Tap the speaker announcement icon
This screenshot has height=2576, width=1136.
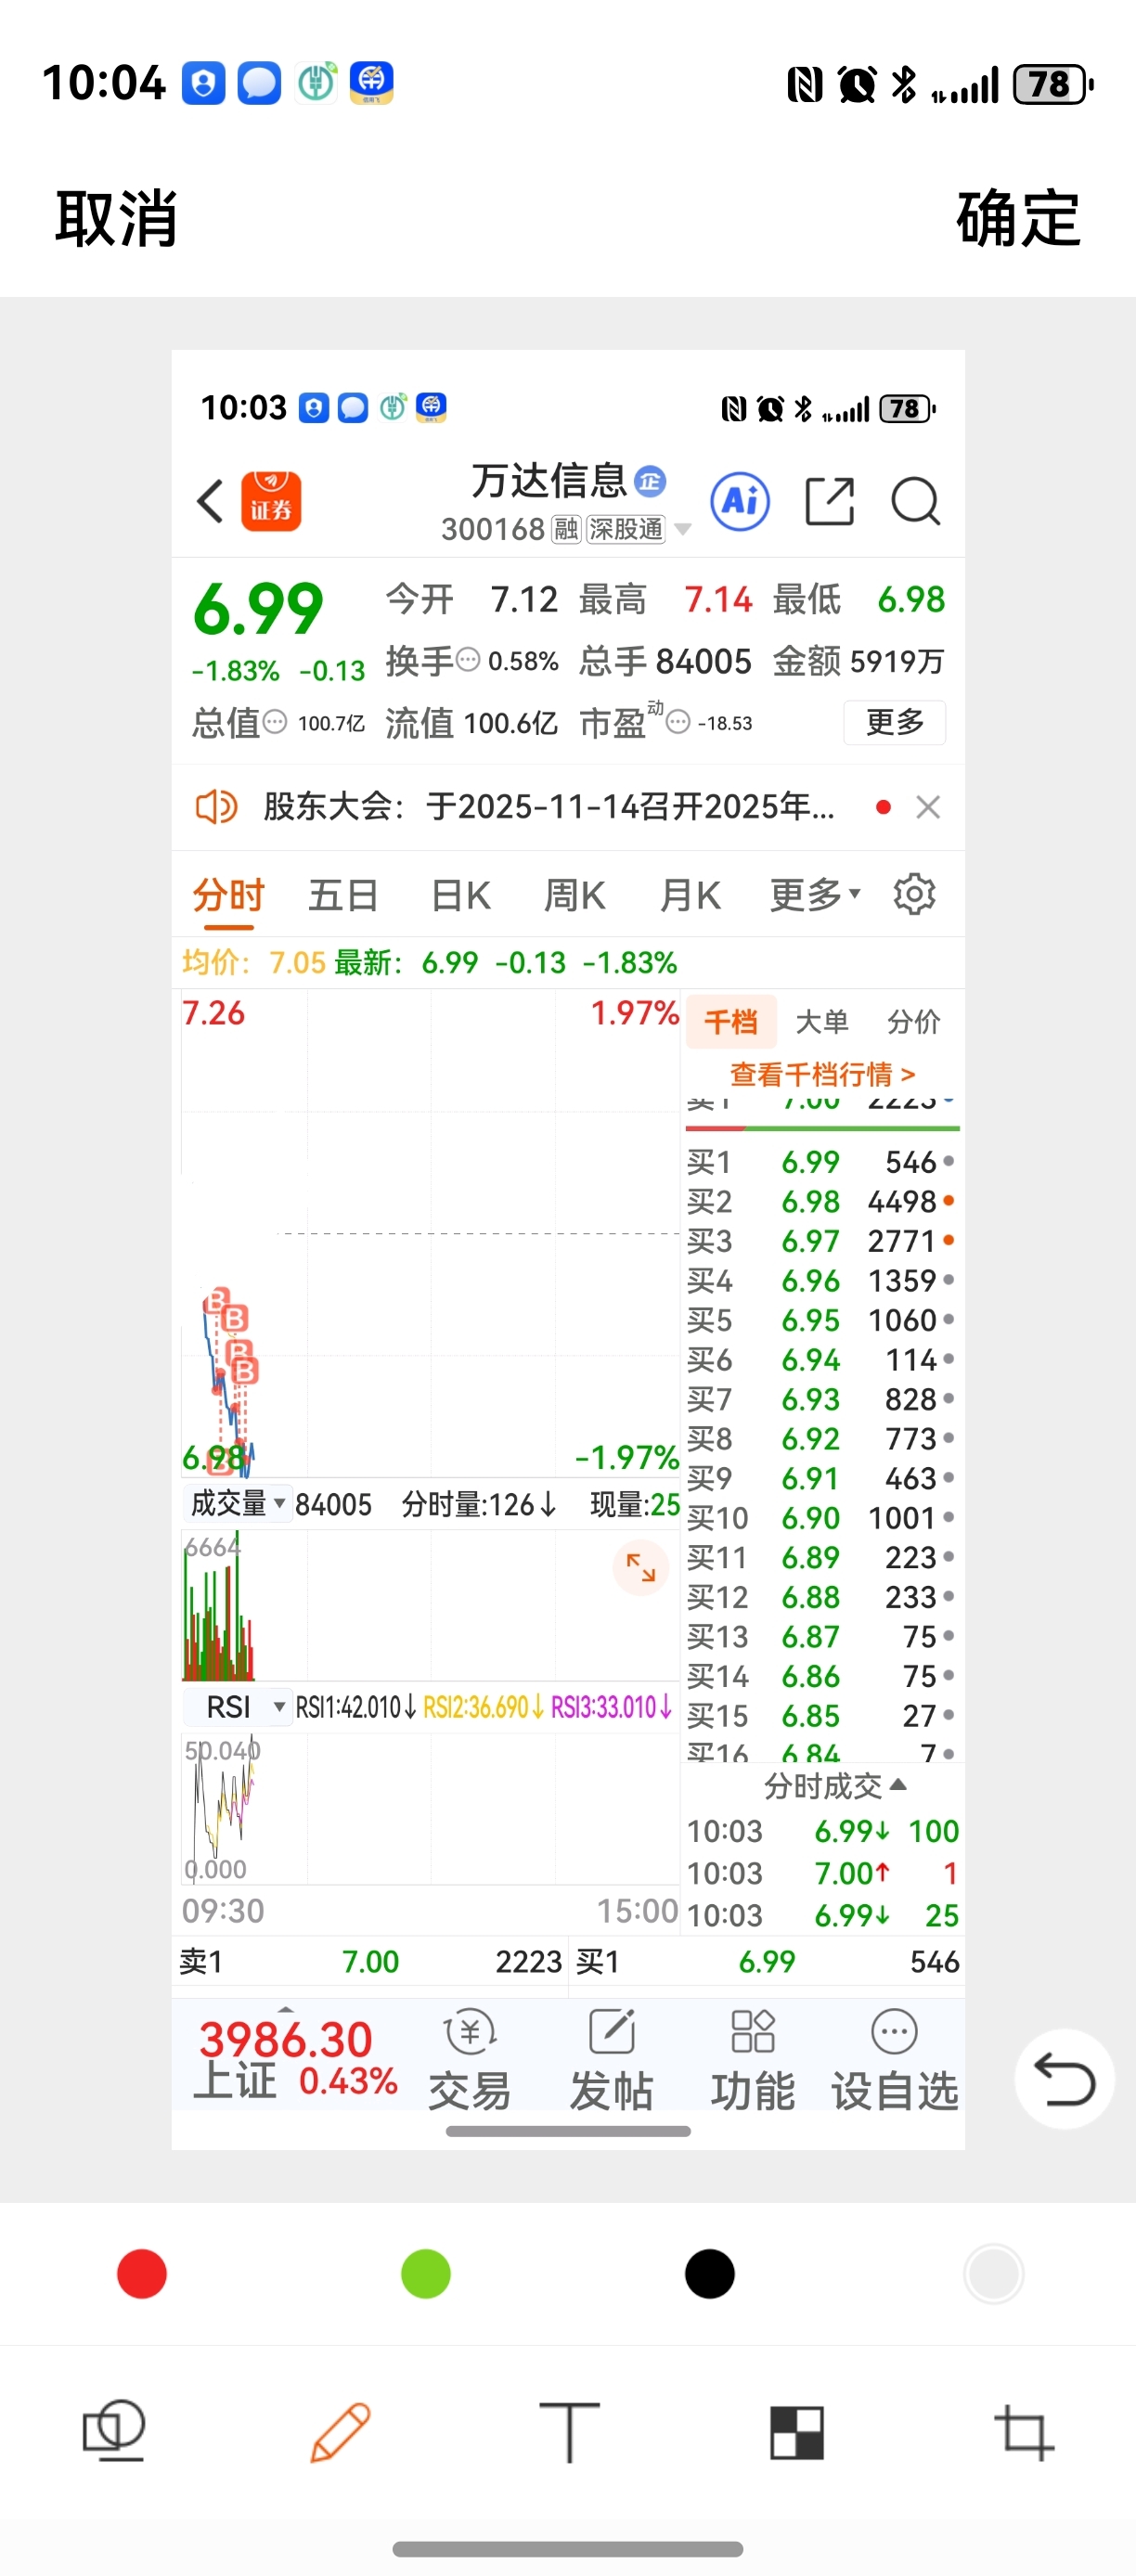tap(216, 806)
